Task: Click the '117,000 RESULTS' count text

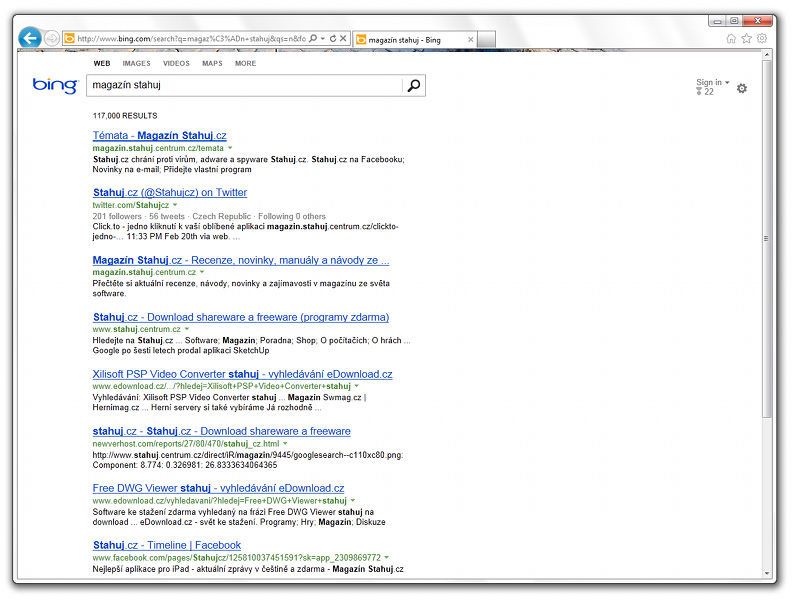Action: pyautogui.click(x=125, y=116)
